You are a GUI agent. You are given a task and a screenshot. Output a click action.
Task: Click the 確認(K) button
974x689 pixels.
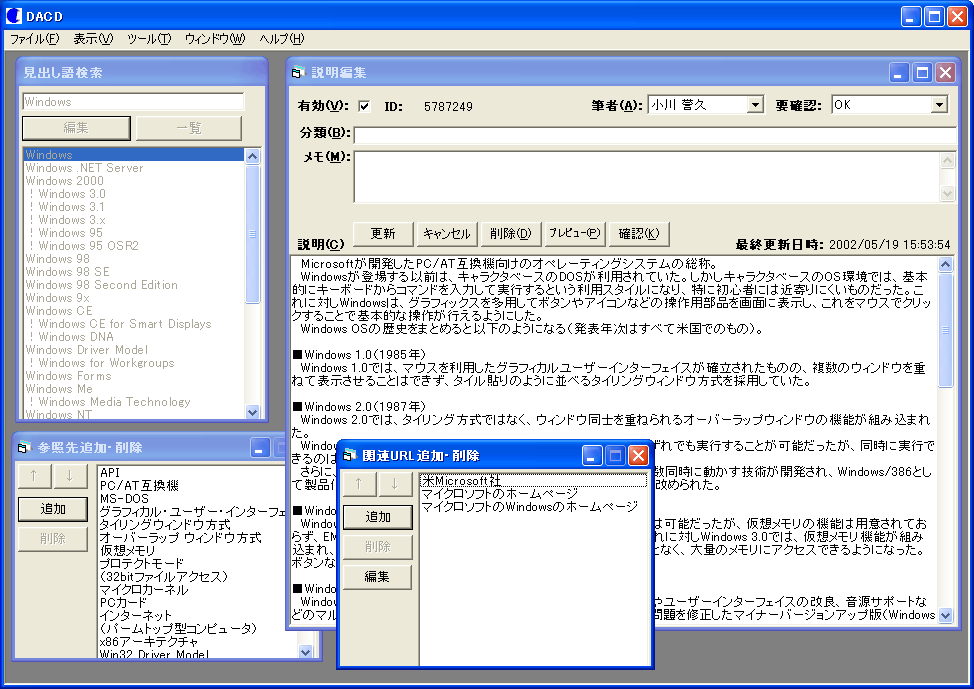coord(639,234)
